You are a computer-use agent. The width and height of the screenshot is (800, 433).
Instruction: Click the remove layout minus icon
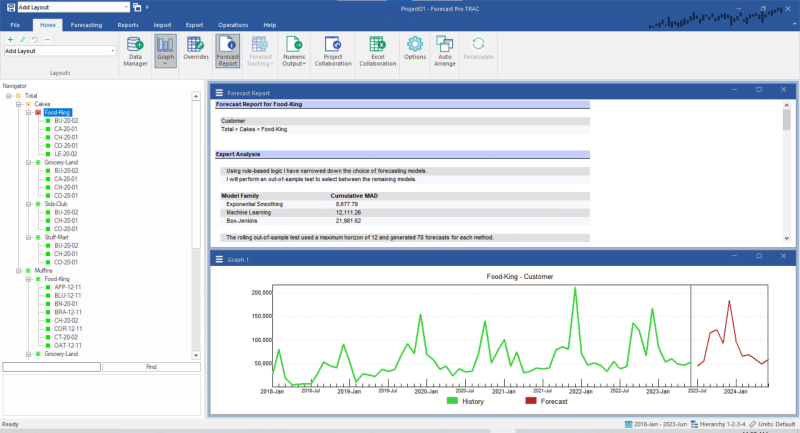tap(47, 39)
